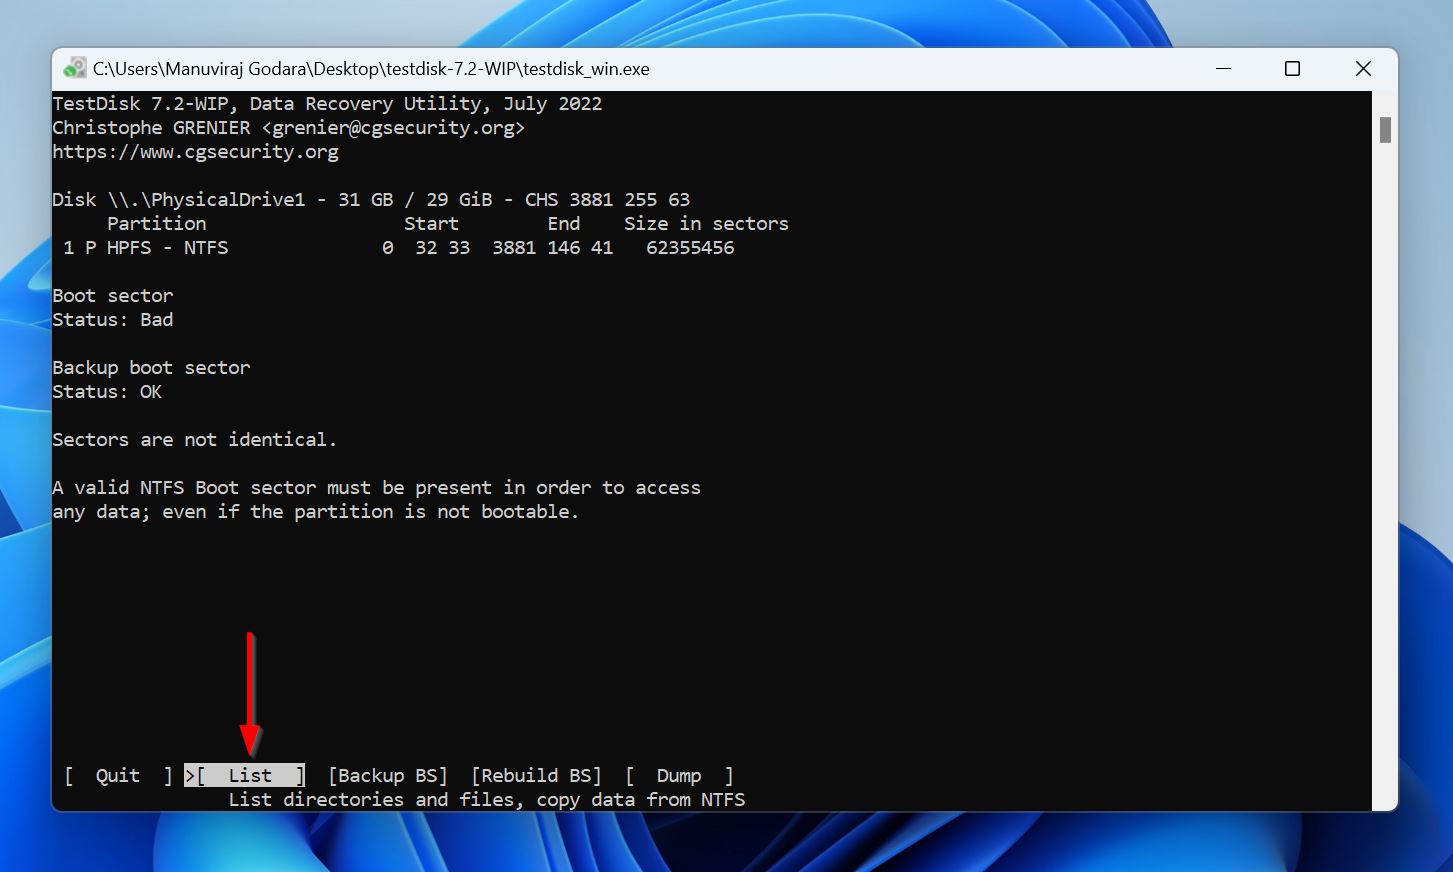
Task: Click the '1 P HPFS - NTFS' partition row
Action: coord(398,248)
